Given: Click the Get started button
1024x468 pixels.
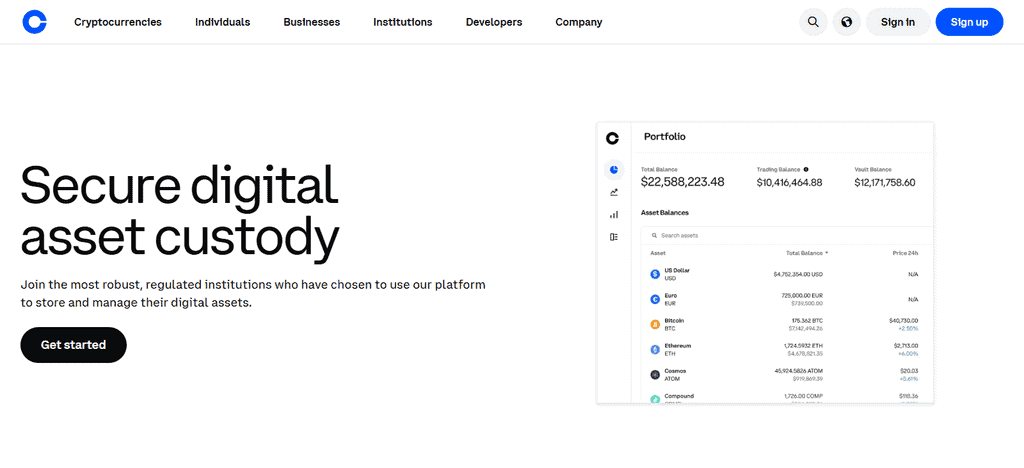Looking at the screenshot, I should (73, 345).
